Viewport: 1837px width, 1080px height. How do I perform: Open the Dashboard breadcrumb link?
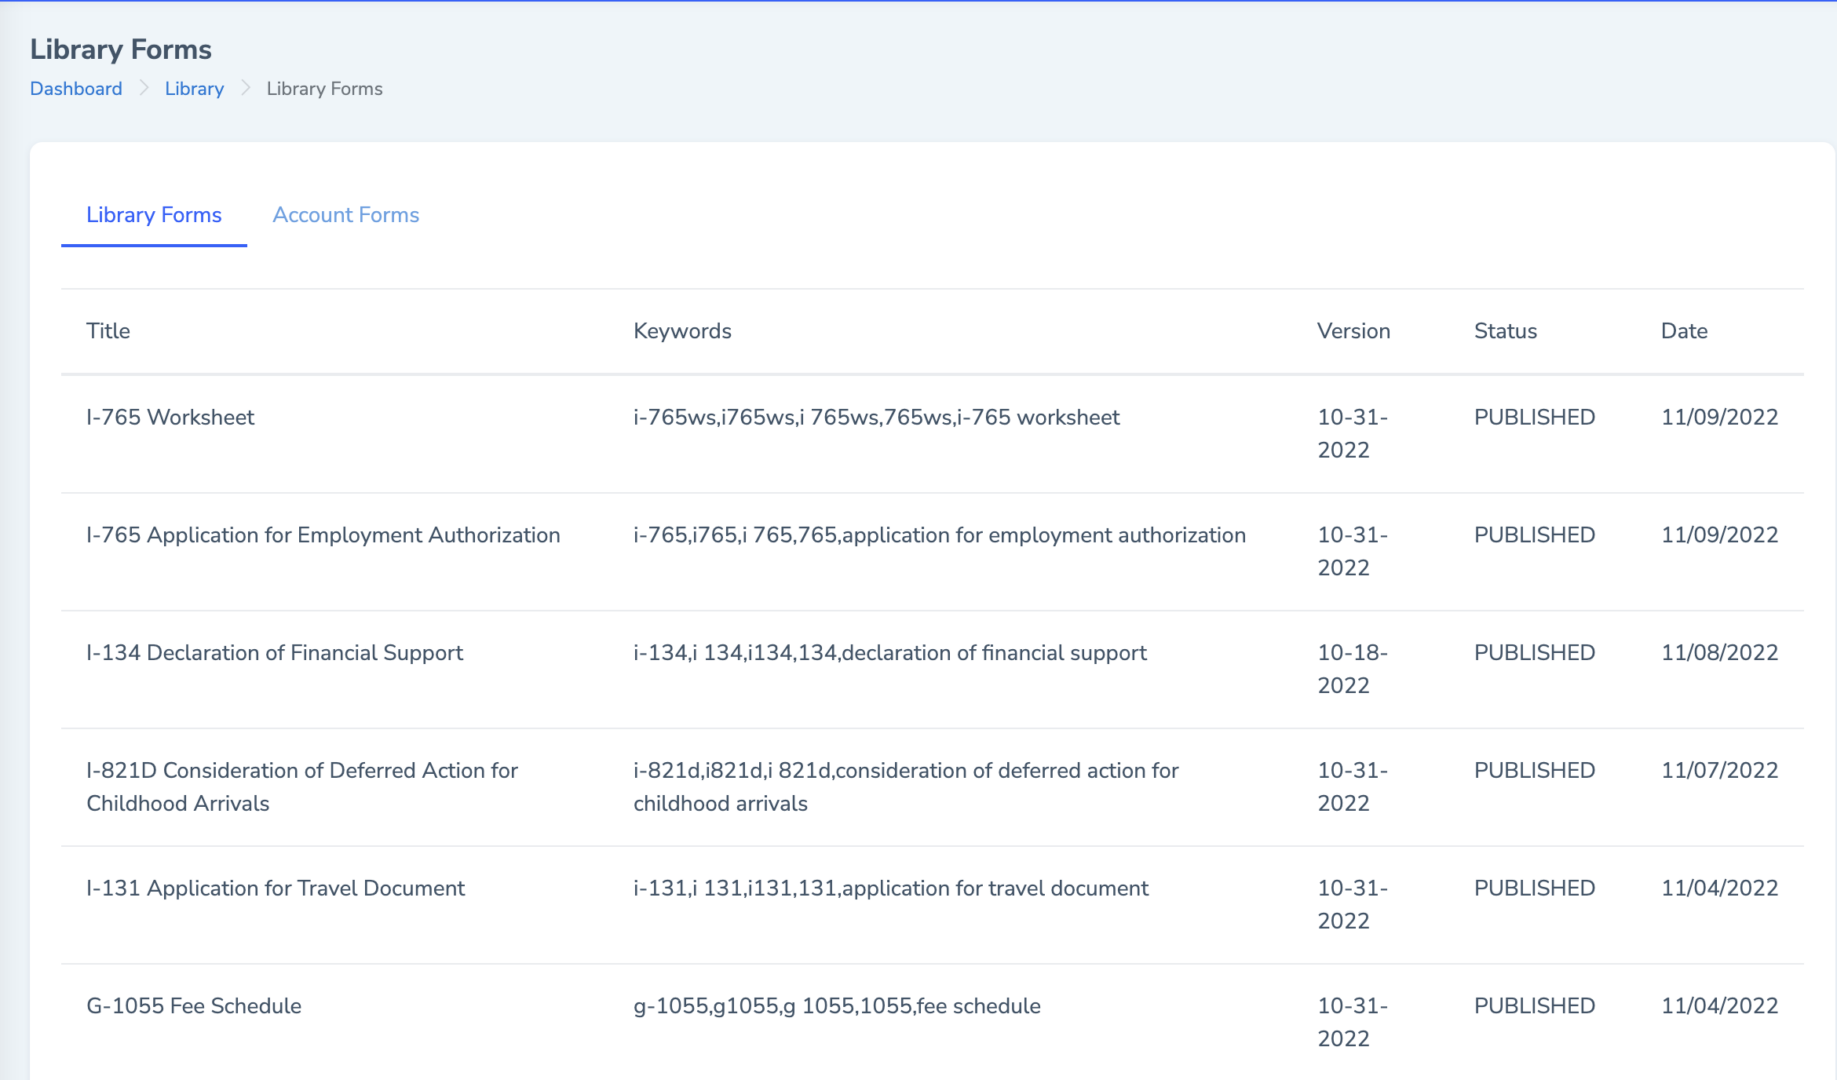click(75, 88)
